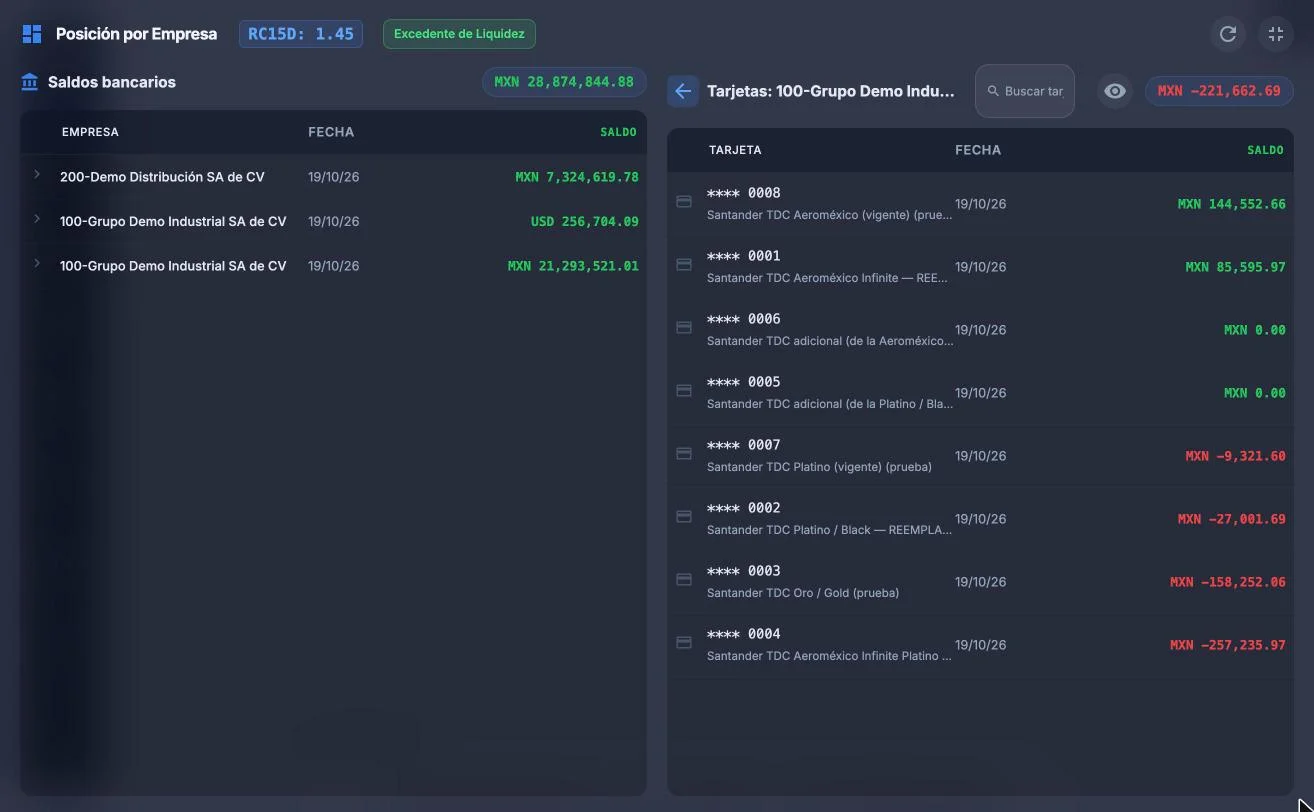The image size is (1314, 812).
Task: Click the Buscar tarjeta search field
Action: (1025, 91)
